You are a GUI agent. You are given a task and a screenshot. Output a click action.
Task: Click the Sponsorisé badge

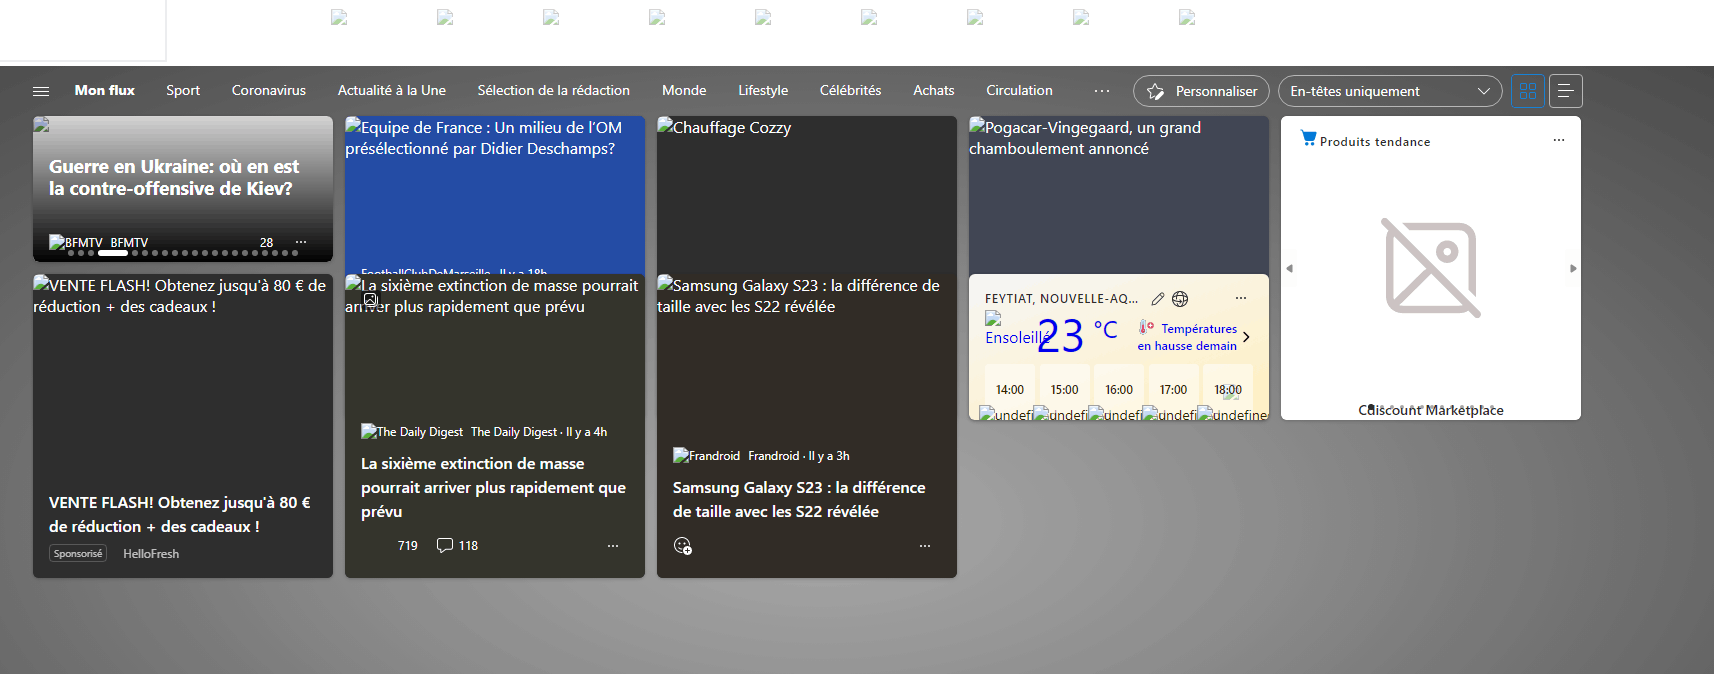78,553
